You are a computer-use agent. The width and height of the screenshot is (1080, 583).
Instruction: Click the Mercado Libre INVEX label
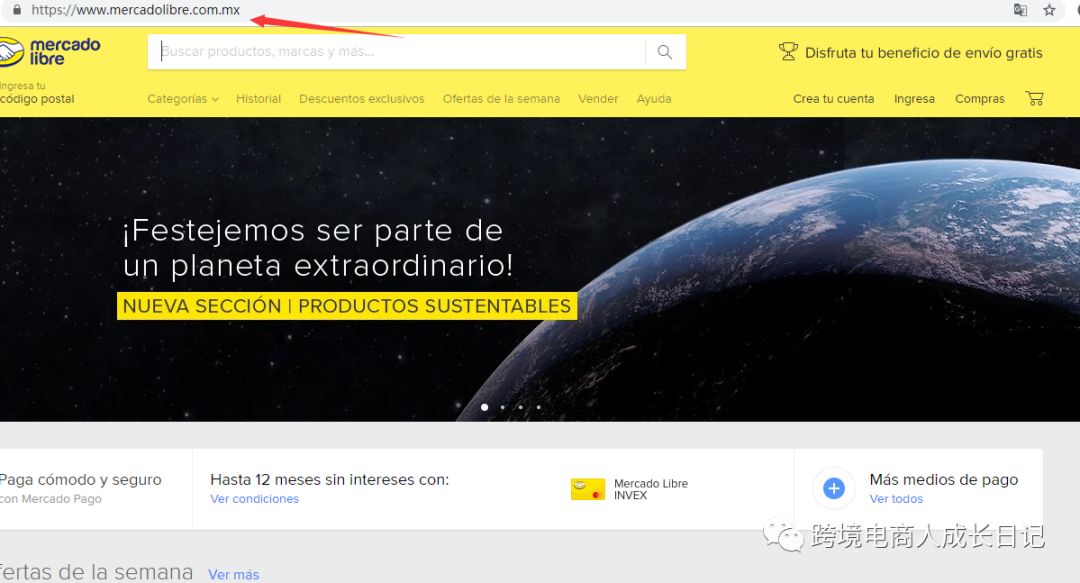651,489
